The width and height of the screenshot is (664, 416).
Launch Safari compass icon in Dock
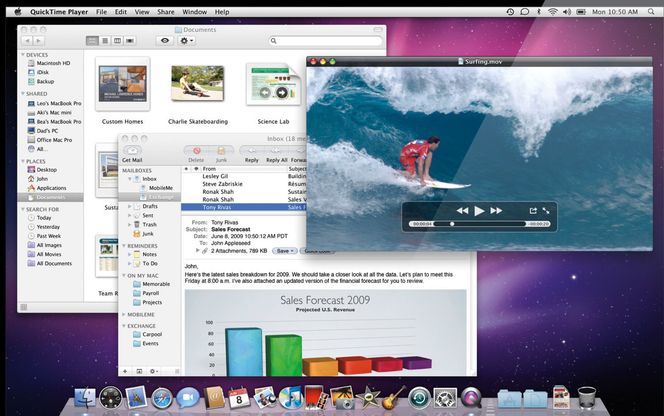pos(162,398)
